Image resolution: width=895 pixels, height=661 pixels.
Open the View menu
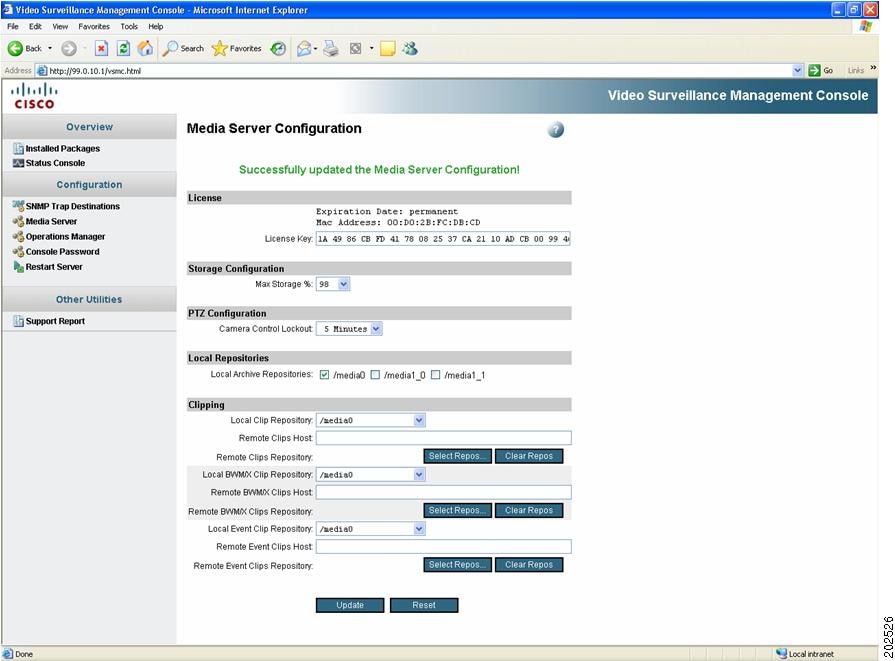click(x=60, y=26)
